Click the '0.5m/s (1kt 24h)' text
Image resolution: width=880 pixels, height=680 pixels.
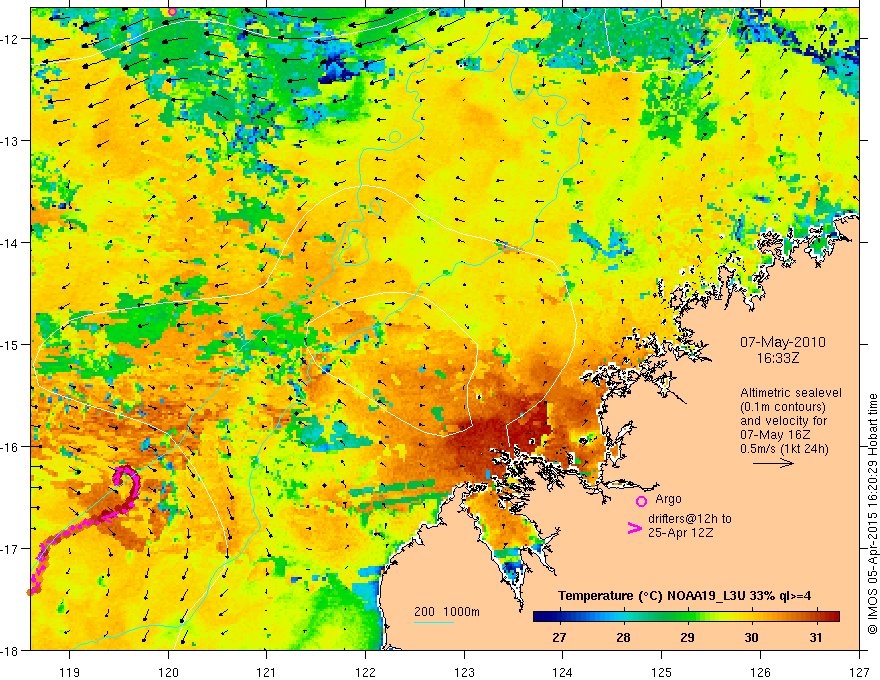click(784, 448)
